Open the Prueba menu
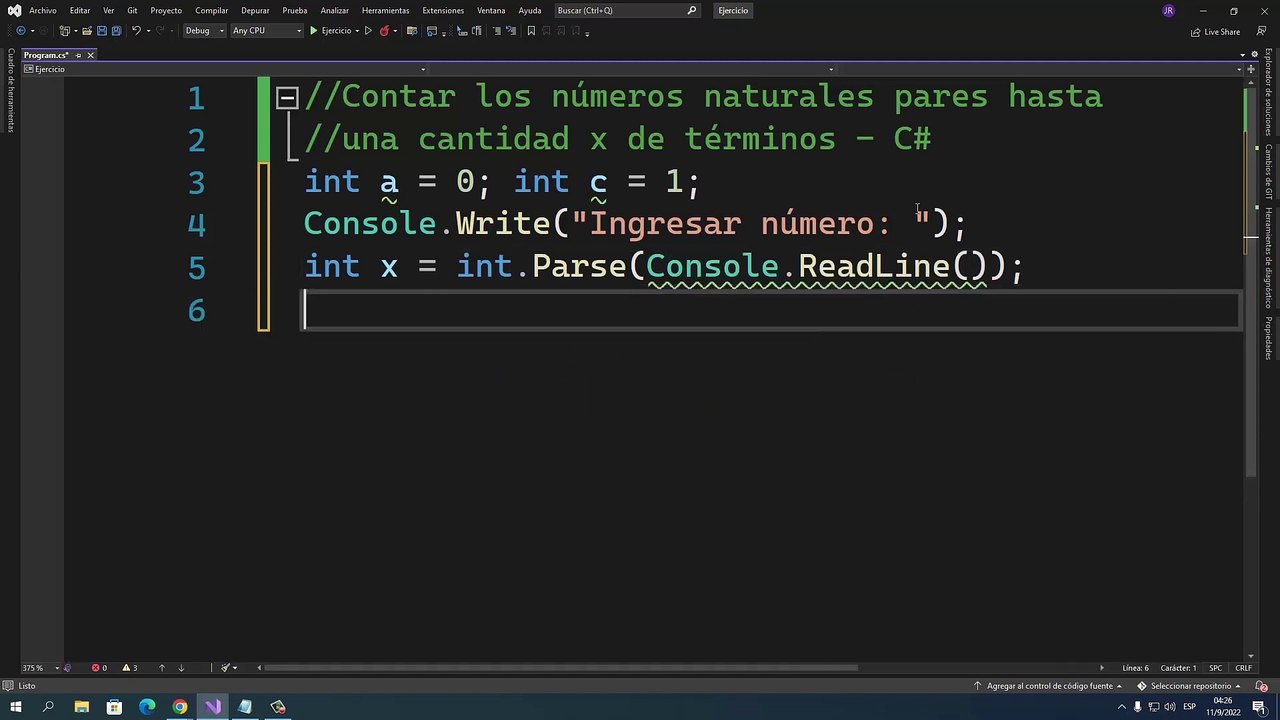 click(x=295, y=10)
